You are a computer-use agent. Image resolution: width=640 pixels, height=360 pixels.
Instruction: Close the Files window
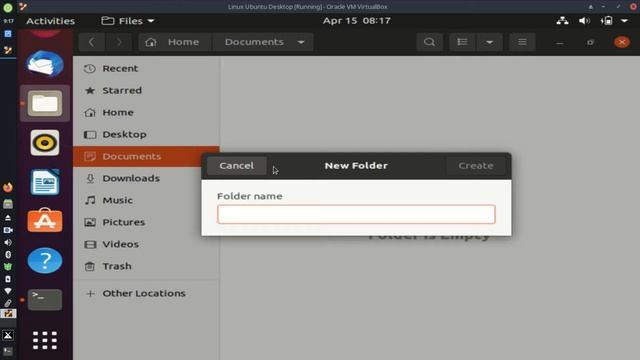(622, 42)
